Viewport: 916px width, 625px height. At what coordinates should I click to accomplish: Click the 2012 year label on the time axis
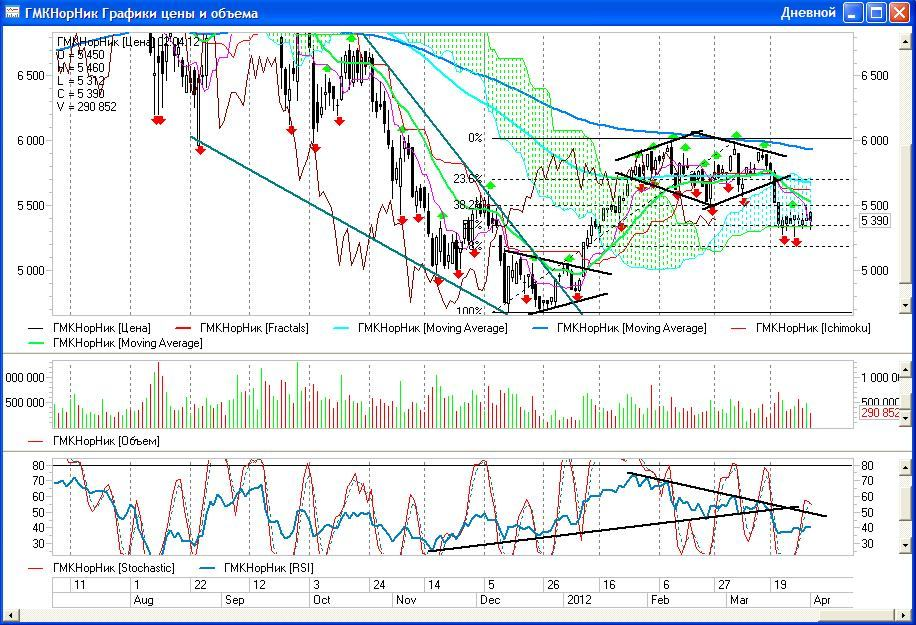tap(579, 600)
